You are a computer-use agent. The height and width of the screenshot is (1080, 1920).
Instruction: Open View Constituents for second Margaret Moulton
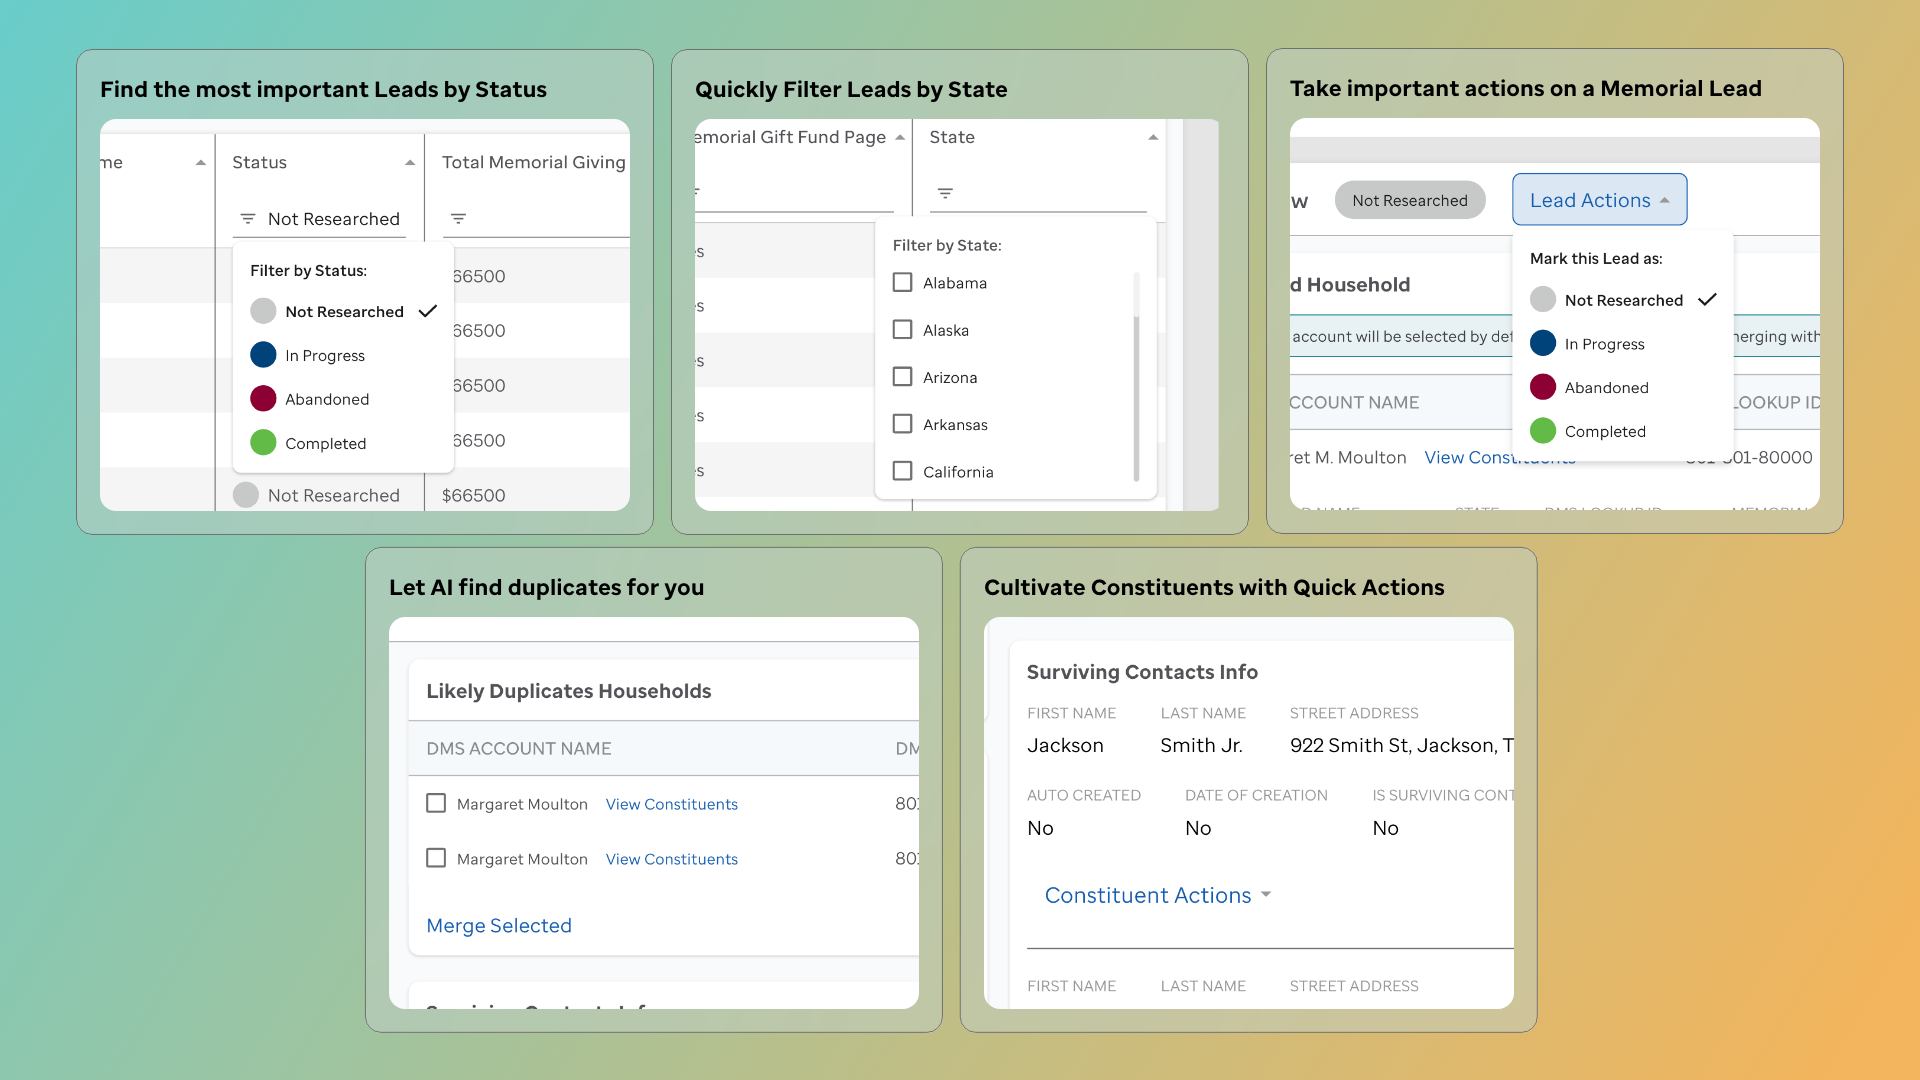tap(671, 859)
